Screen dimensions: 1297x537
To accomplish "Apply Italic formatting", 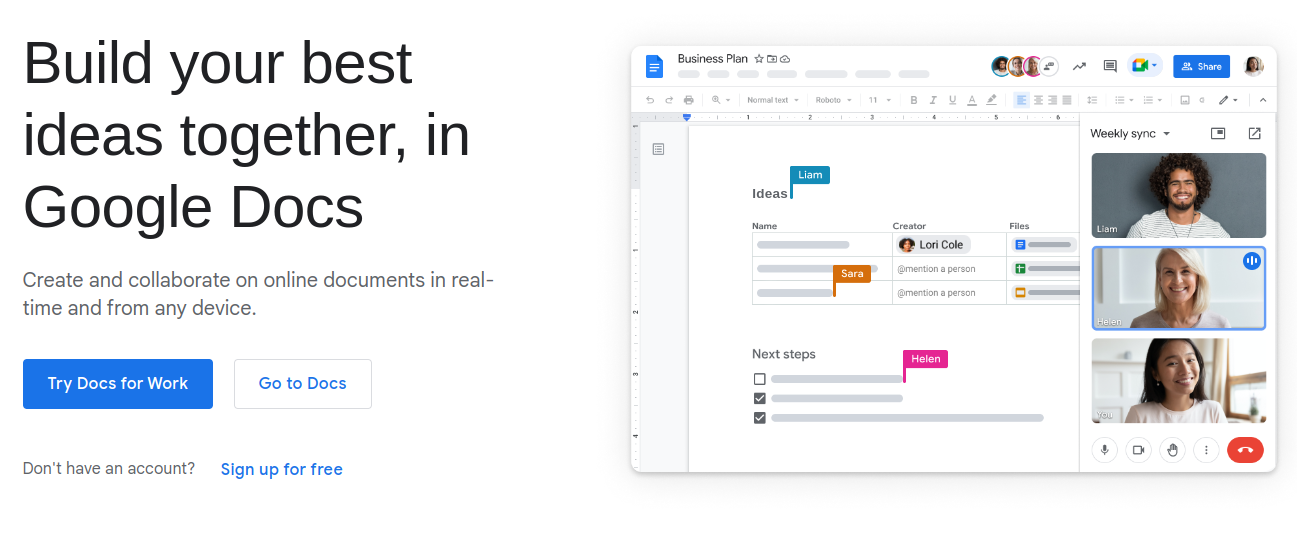I will pyautogui.click(x=933, y=100).
